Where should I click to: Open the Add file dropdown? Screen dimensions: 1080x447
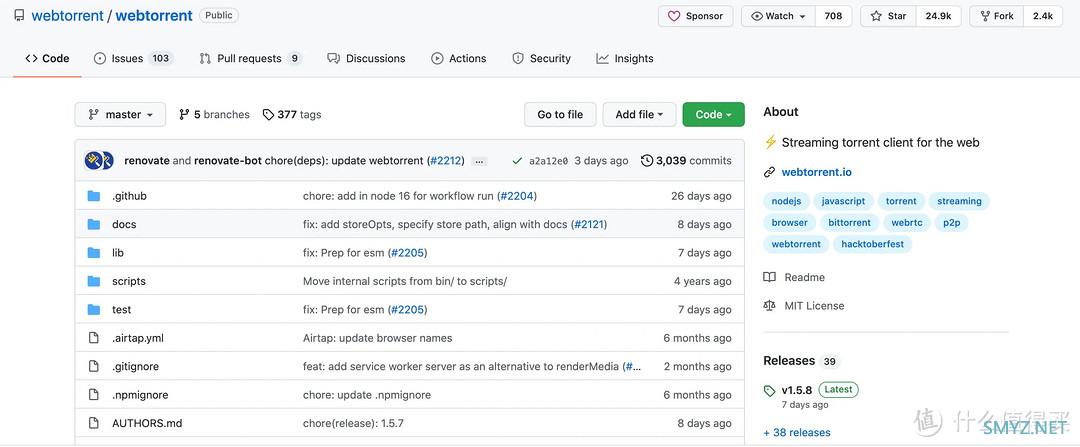pos(639,114)
